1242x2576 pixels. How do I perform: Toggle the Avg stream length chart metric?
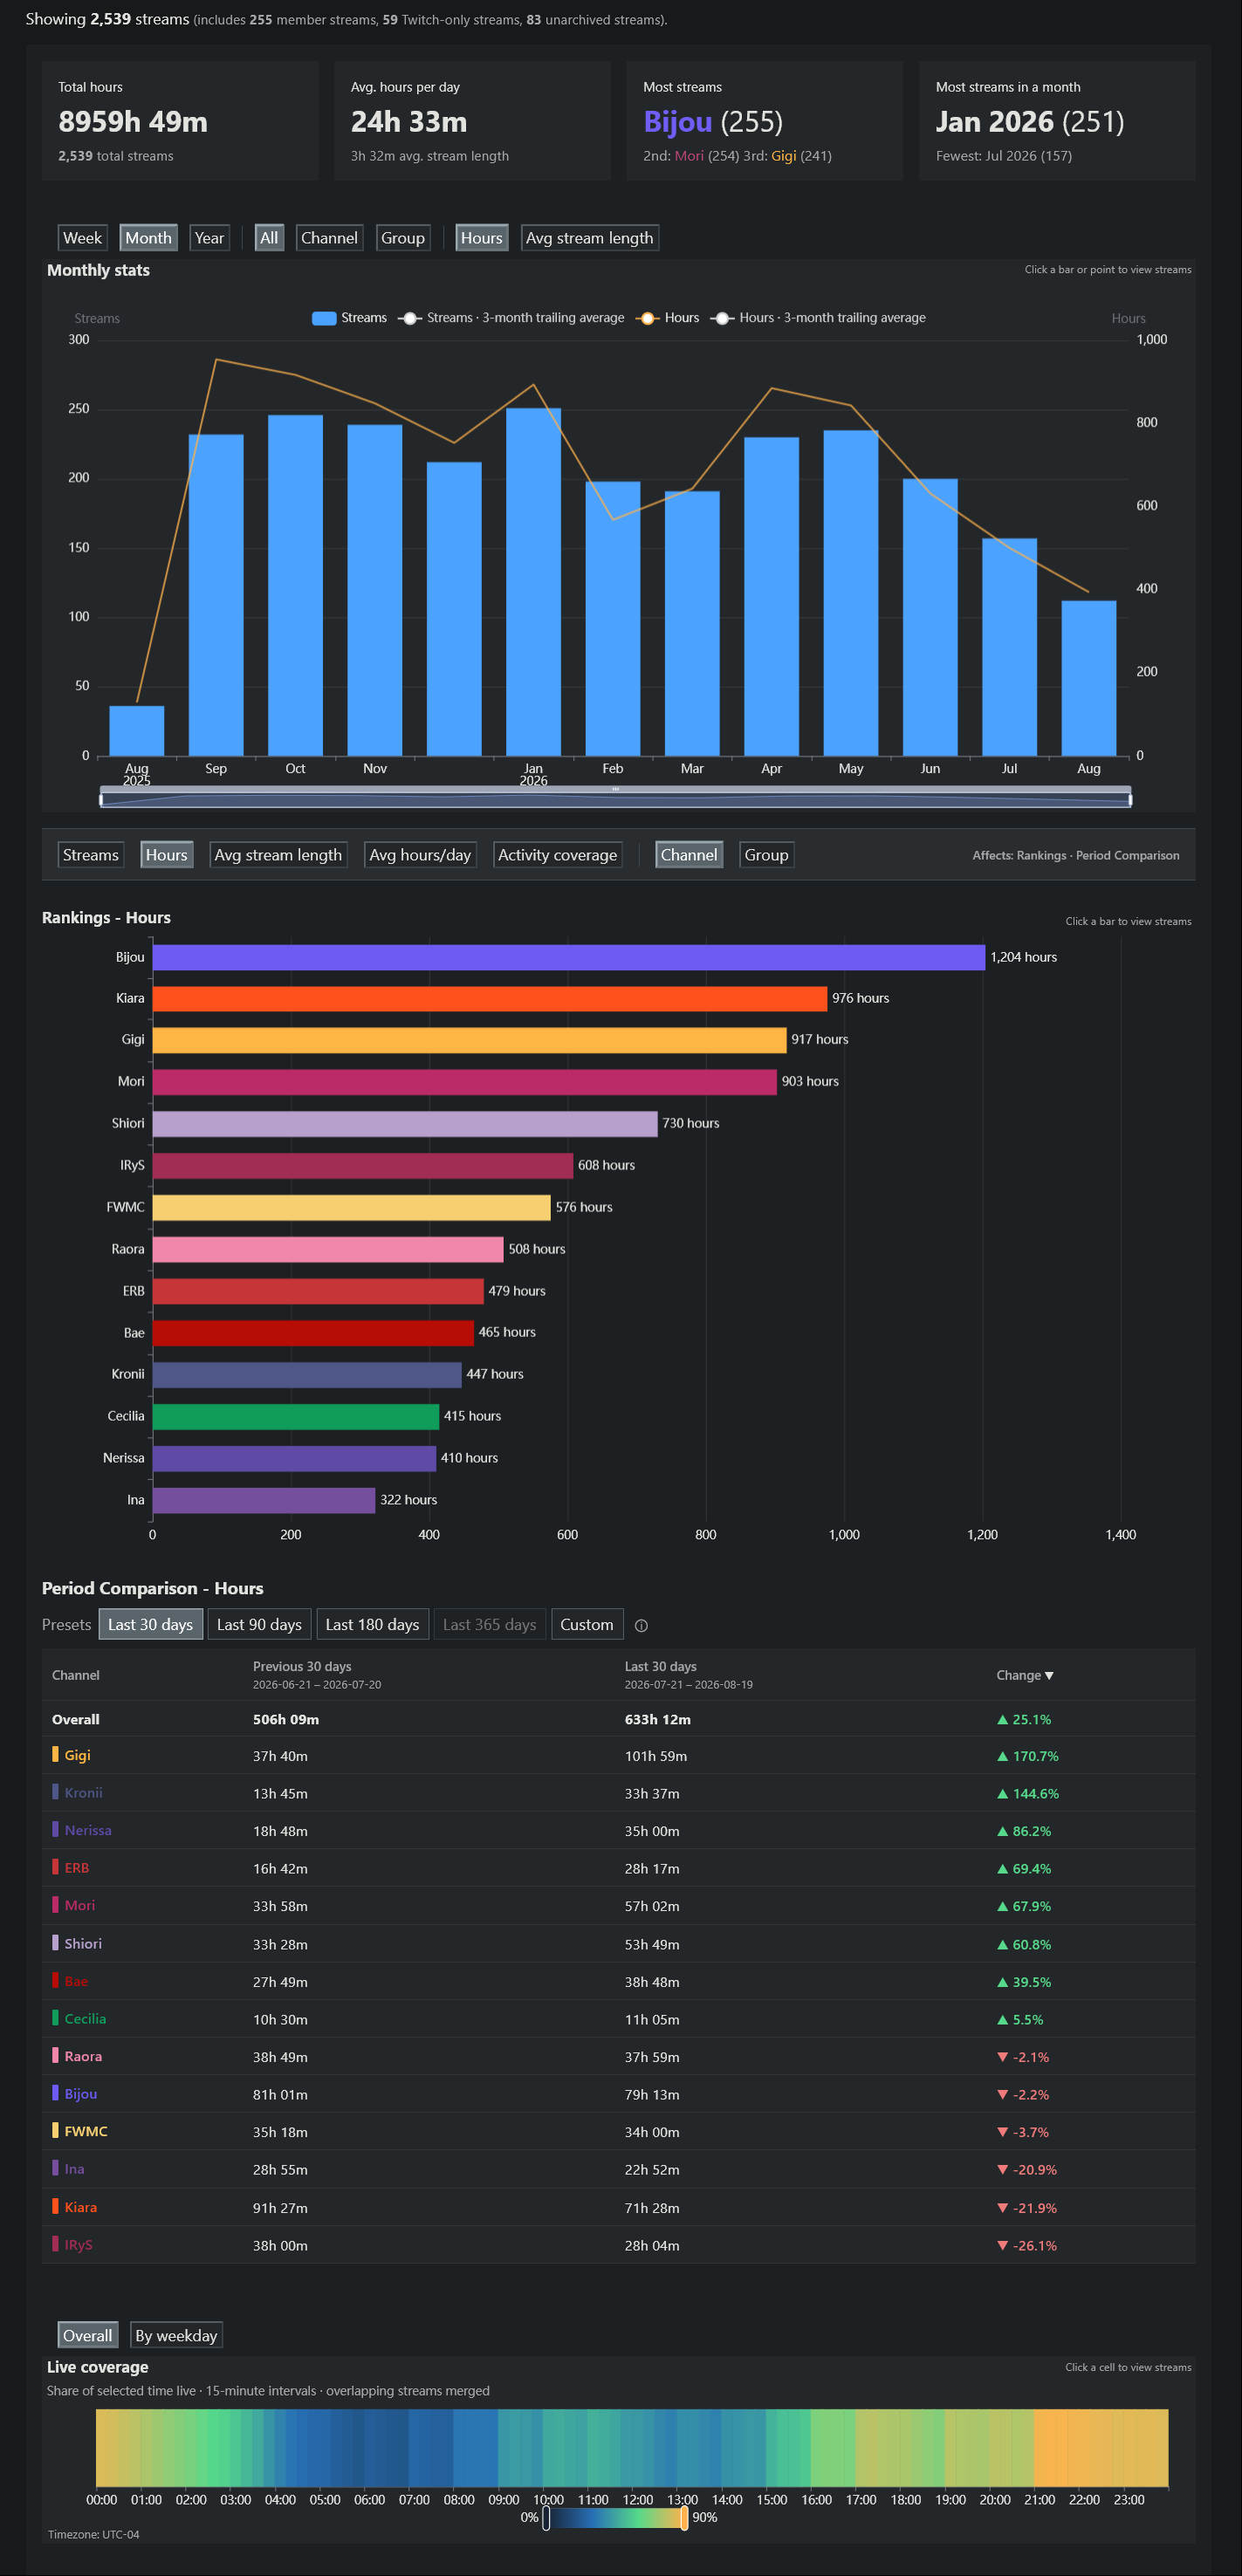pos(589,238)
